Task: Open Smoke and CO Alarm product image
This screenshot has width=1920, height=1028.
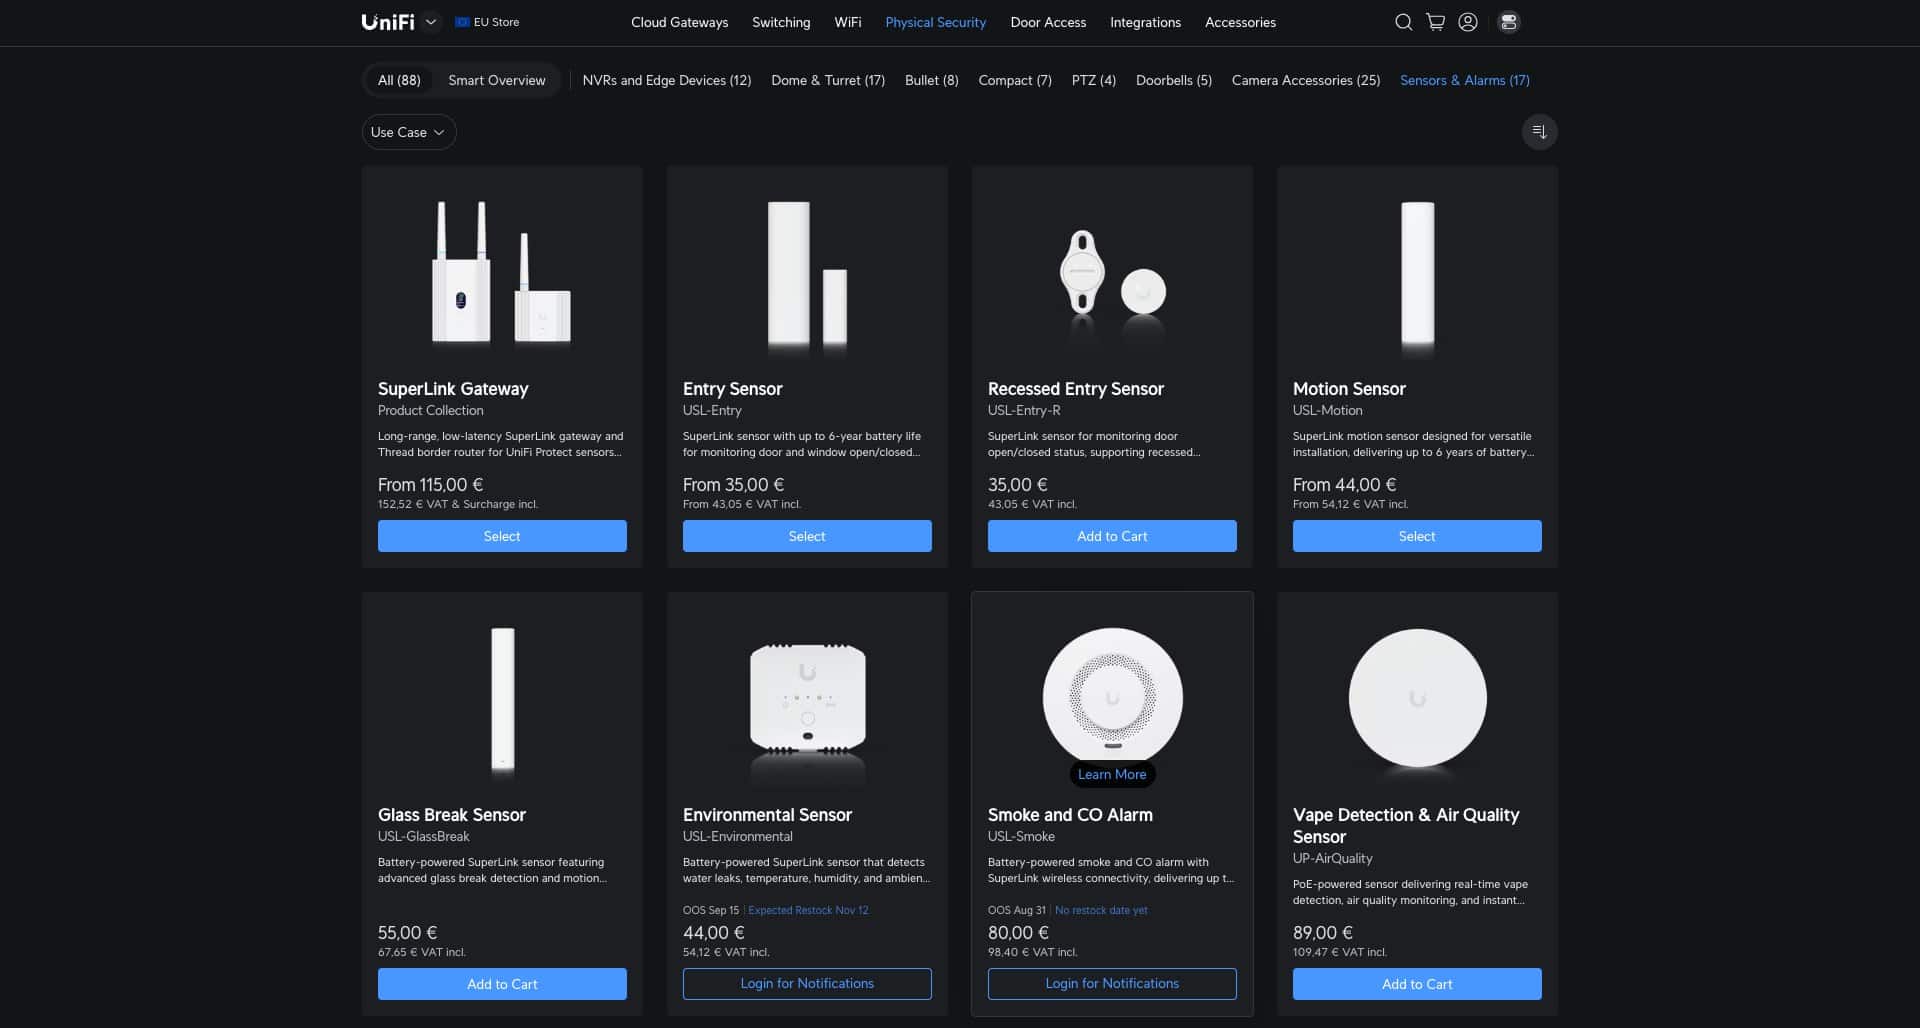Action: tap(1112, 696)
